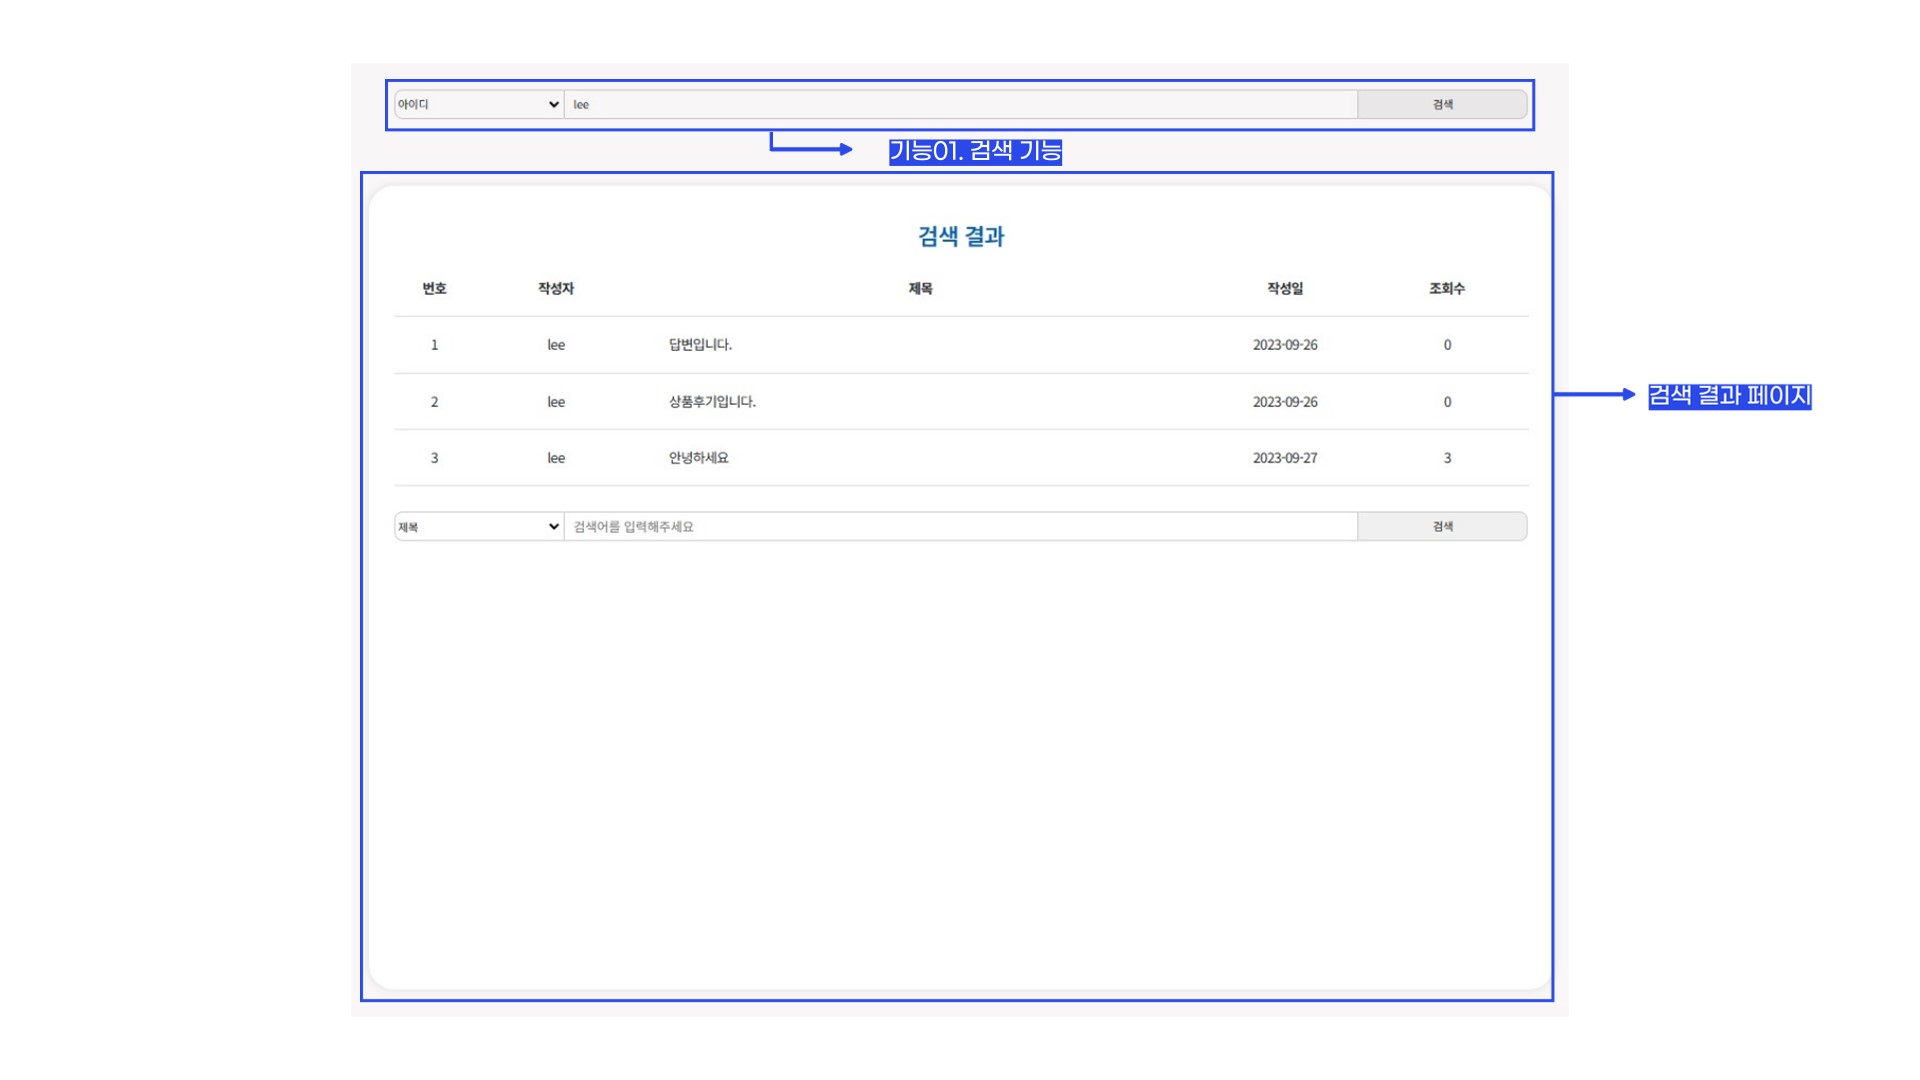Open the bottom 제목 search-type dropdown

click(x=478, y=526)
